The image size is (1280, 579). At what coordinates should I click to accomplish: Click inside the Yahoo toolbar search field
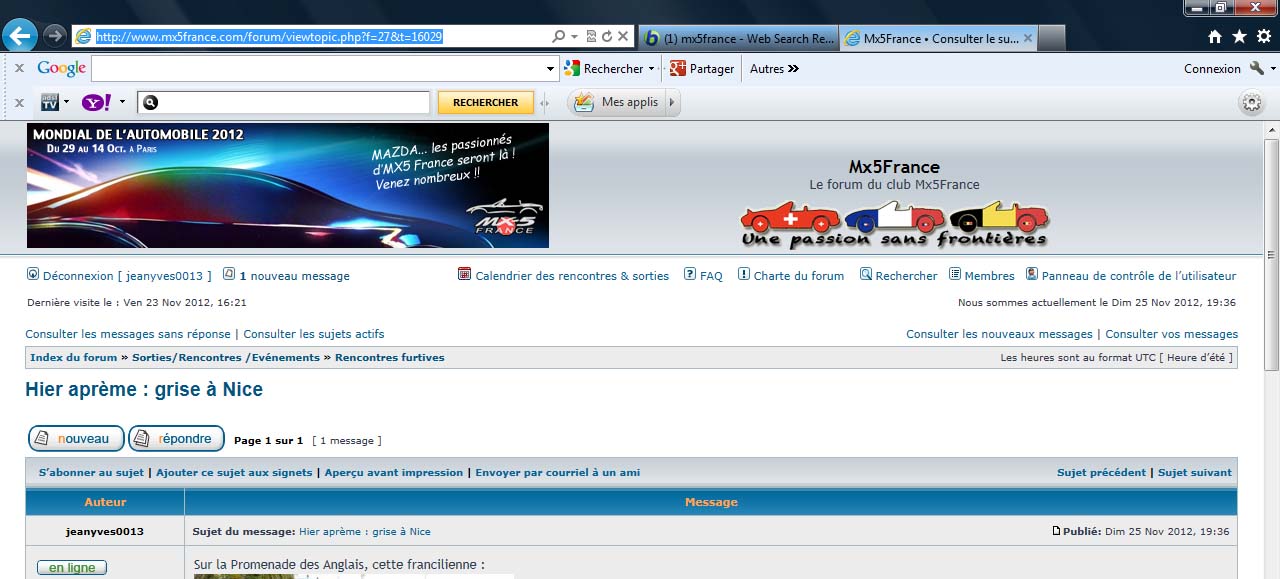[292, 102]
